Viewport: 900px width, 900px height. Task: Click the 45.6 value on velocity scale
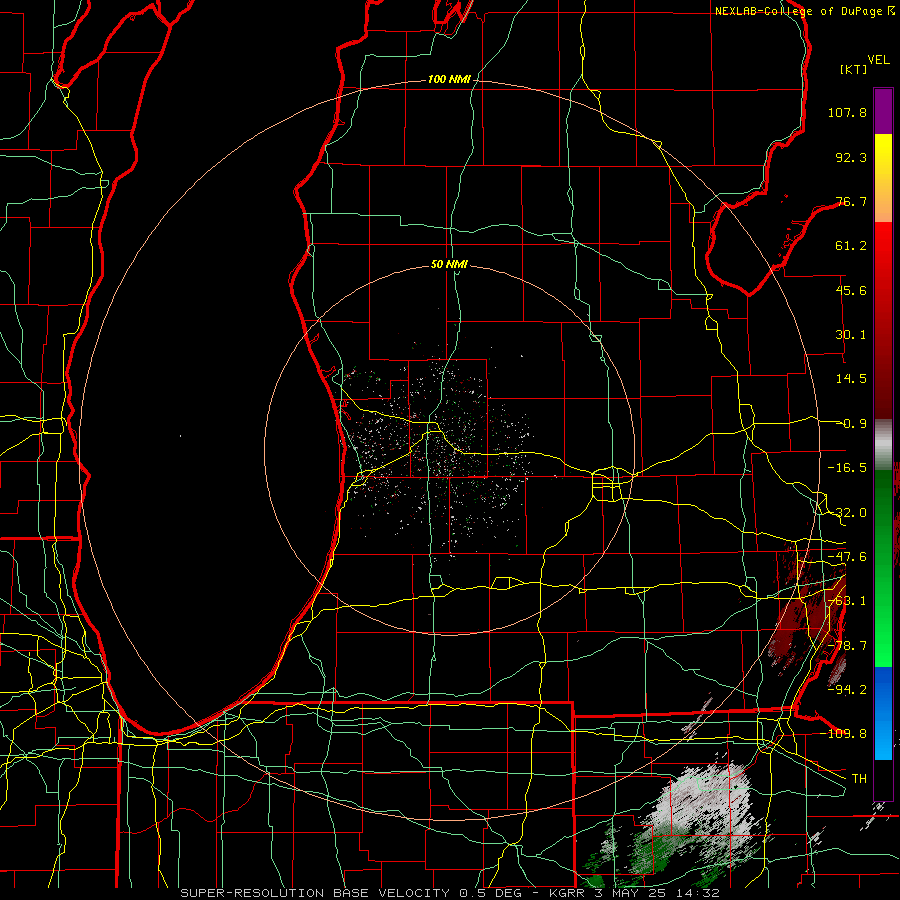(x=851, y=290)
